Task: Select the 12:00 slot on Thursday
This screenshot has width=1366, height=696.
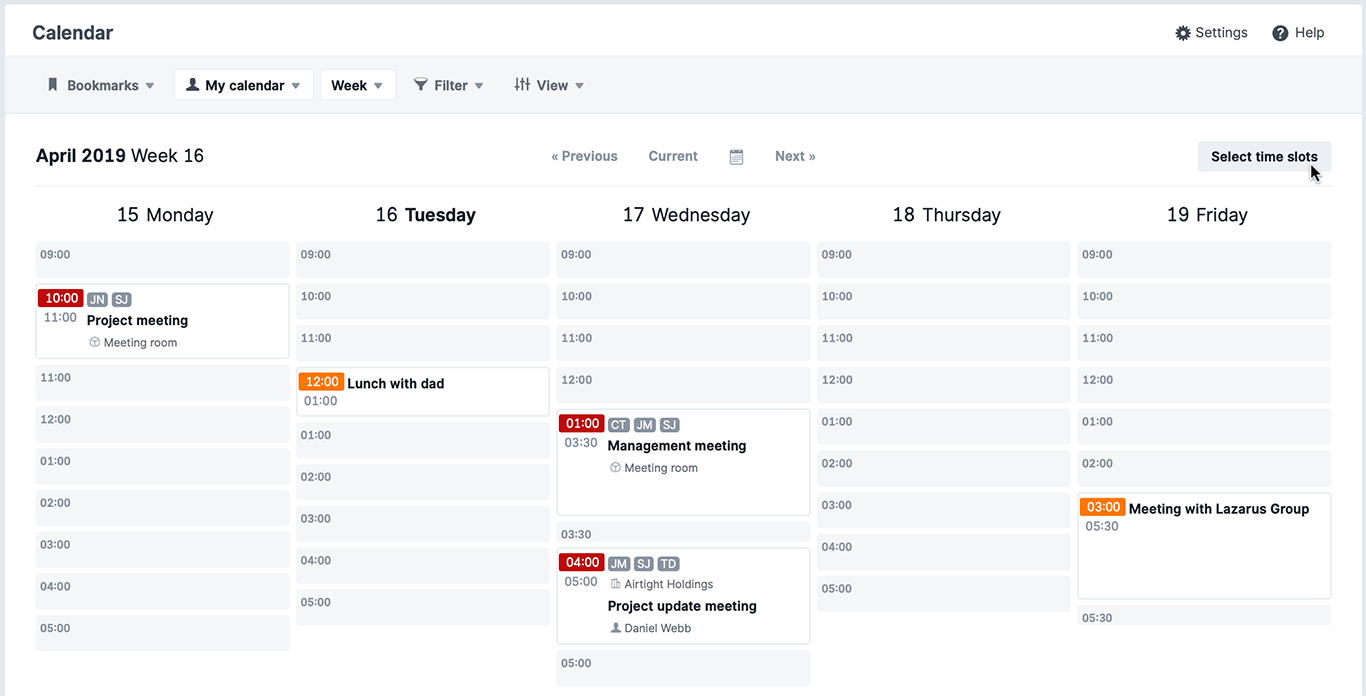Action: [x=944, y=386]
